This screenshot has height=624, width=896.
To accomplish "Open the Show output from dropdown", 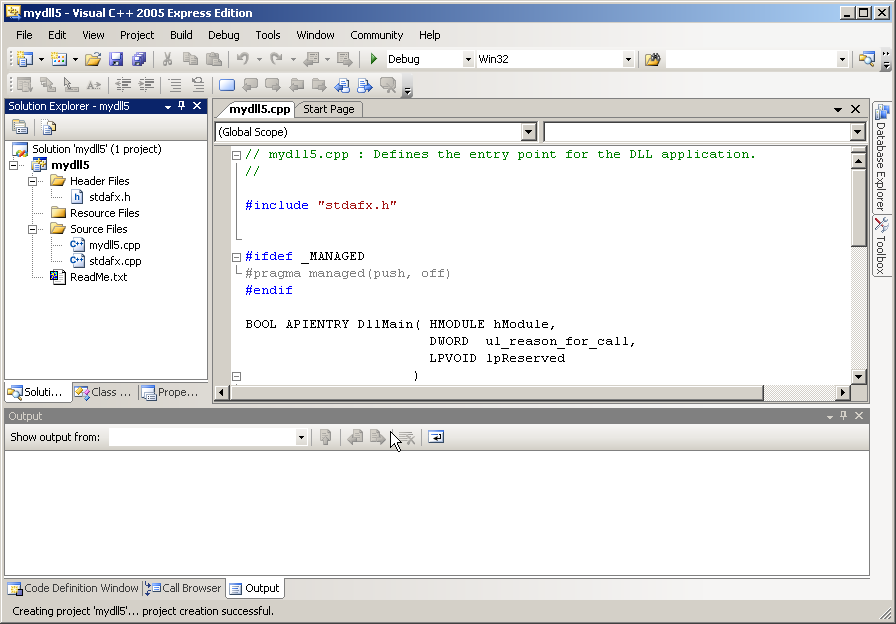I will (x=301, y=438).
